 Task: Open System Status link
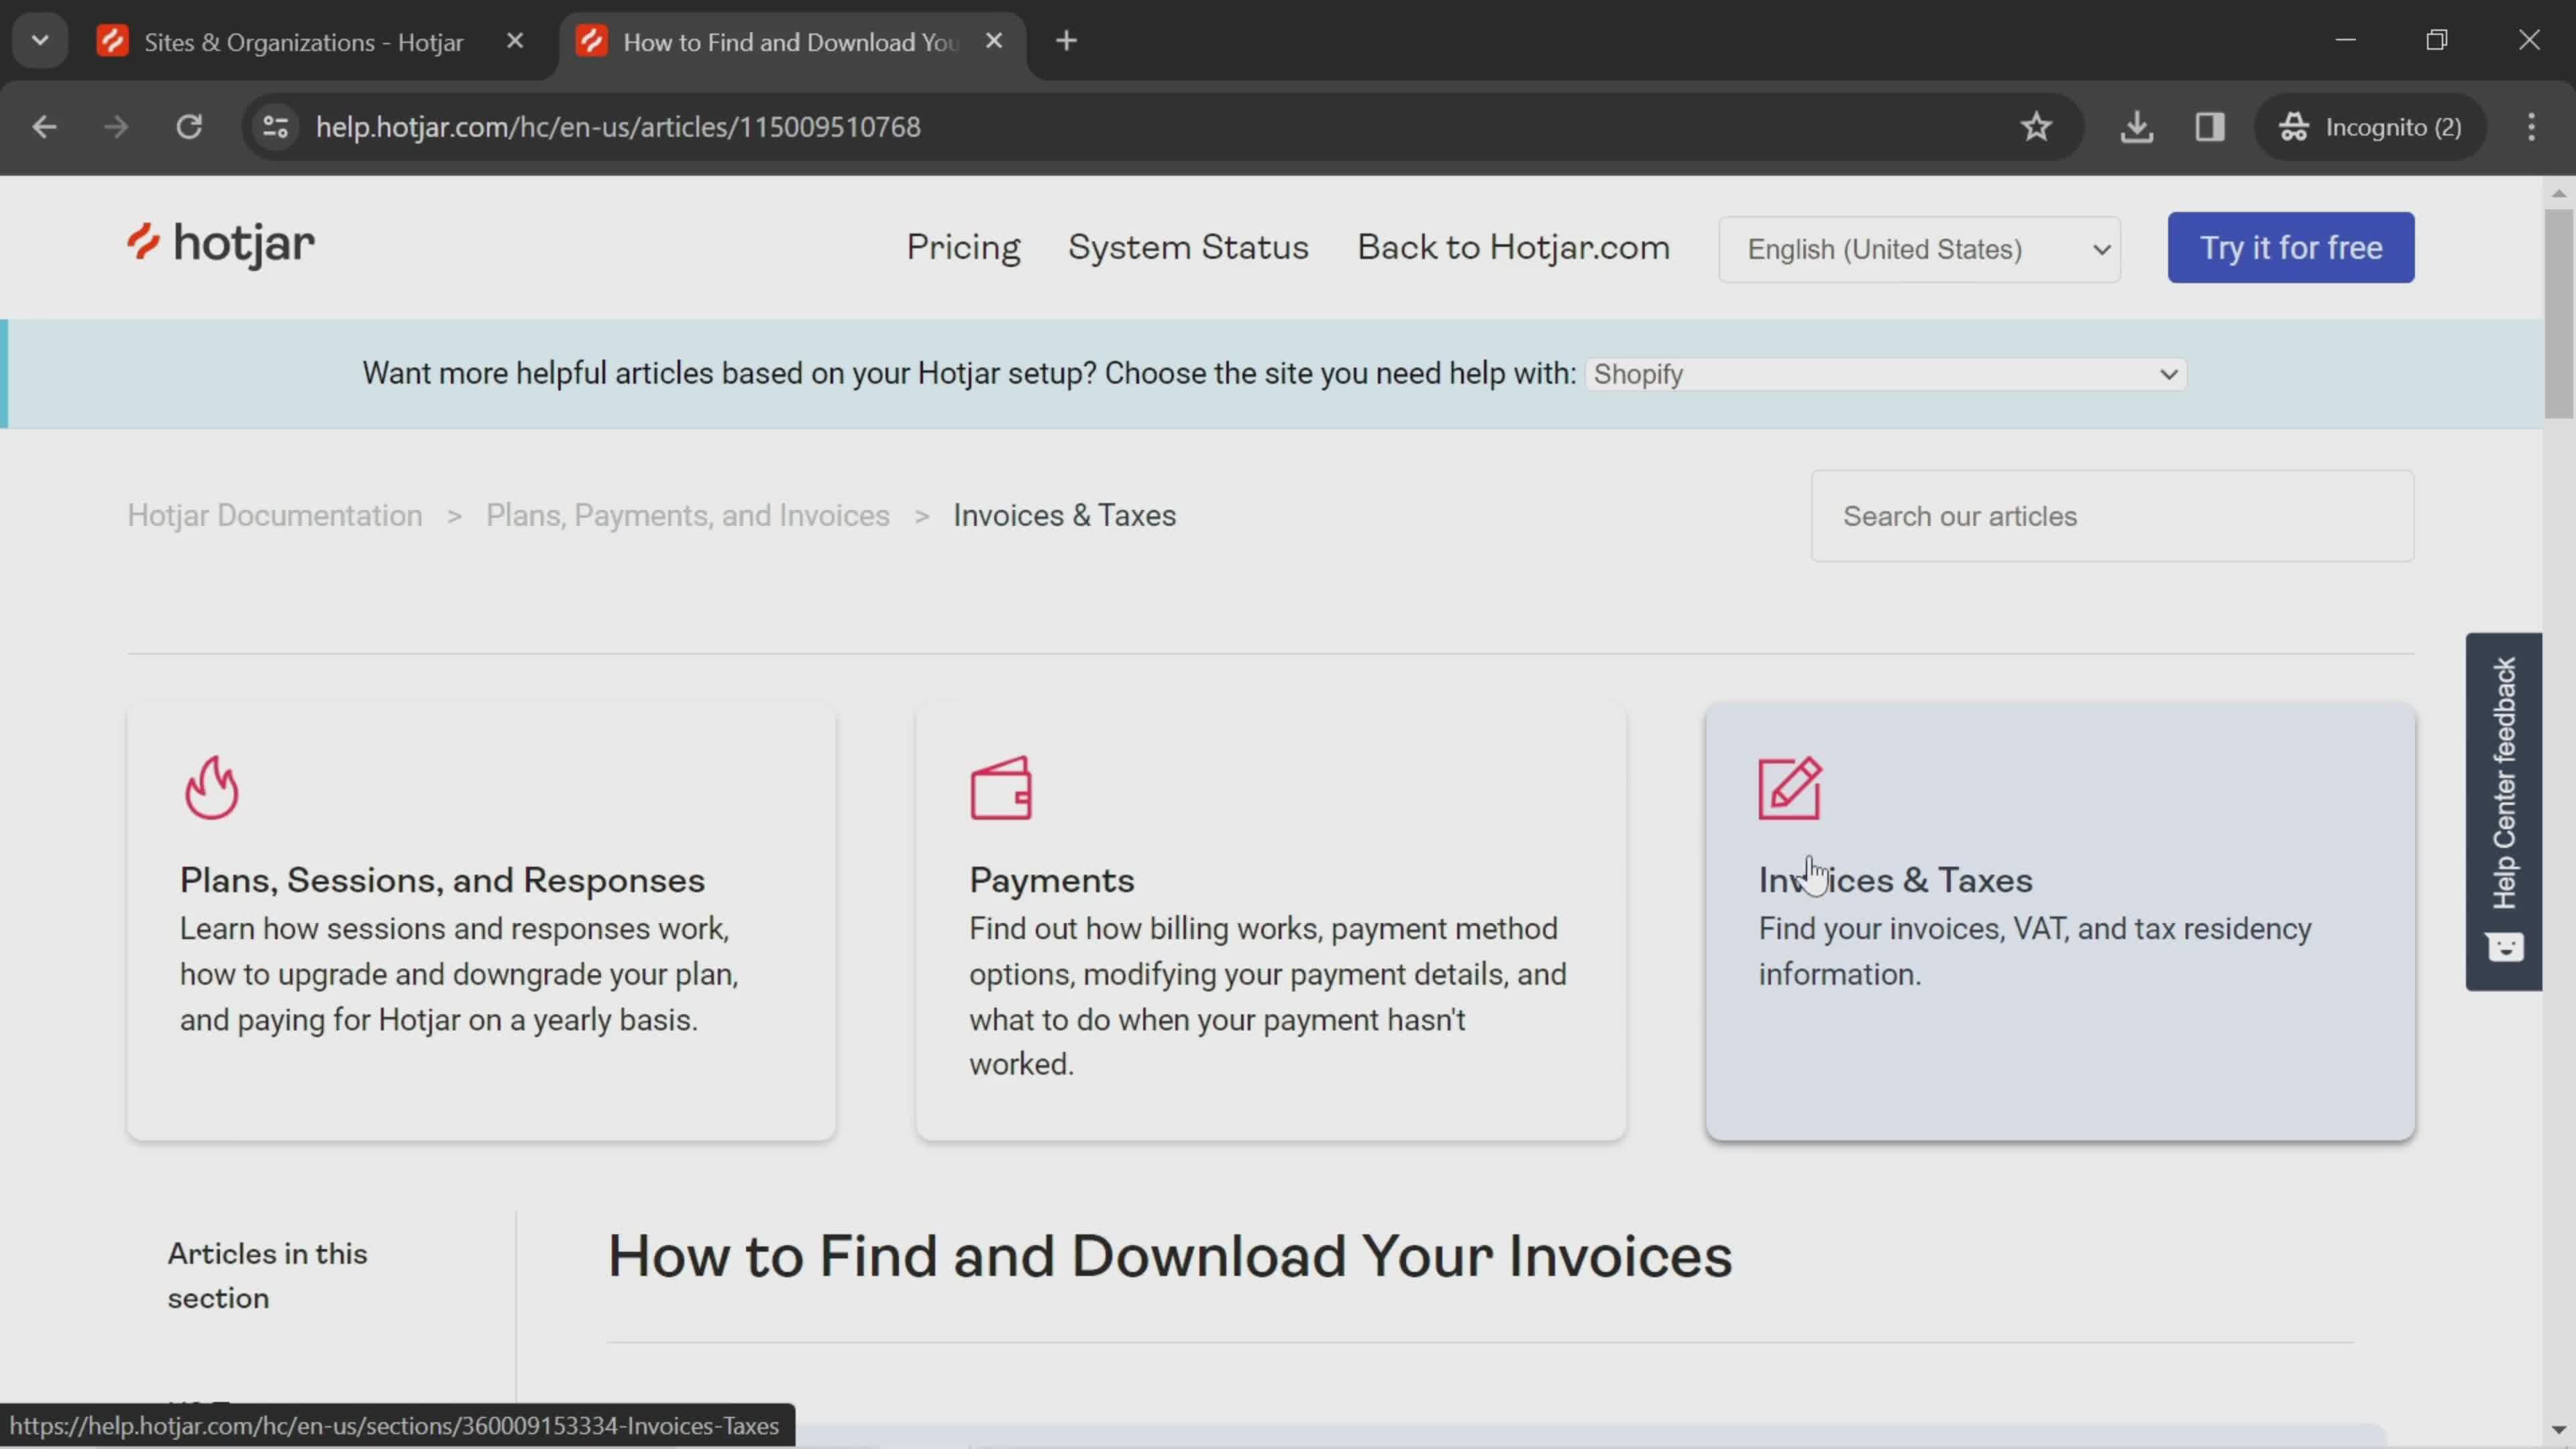[x=1188, y=247]
